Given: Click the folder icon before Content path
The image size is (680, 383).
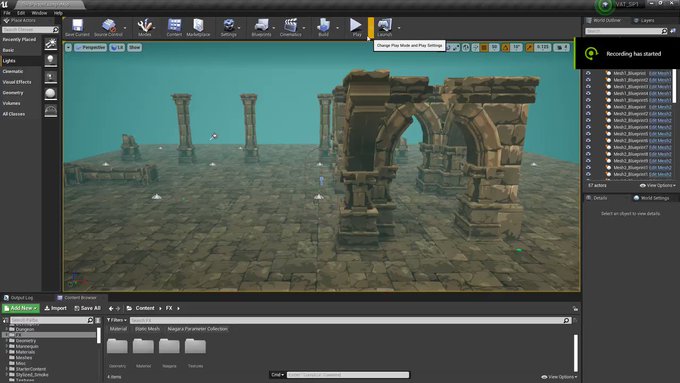Looking at the screenshot, I should point(129,308).
